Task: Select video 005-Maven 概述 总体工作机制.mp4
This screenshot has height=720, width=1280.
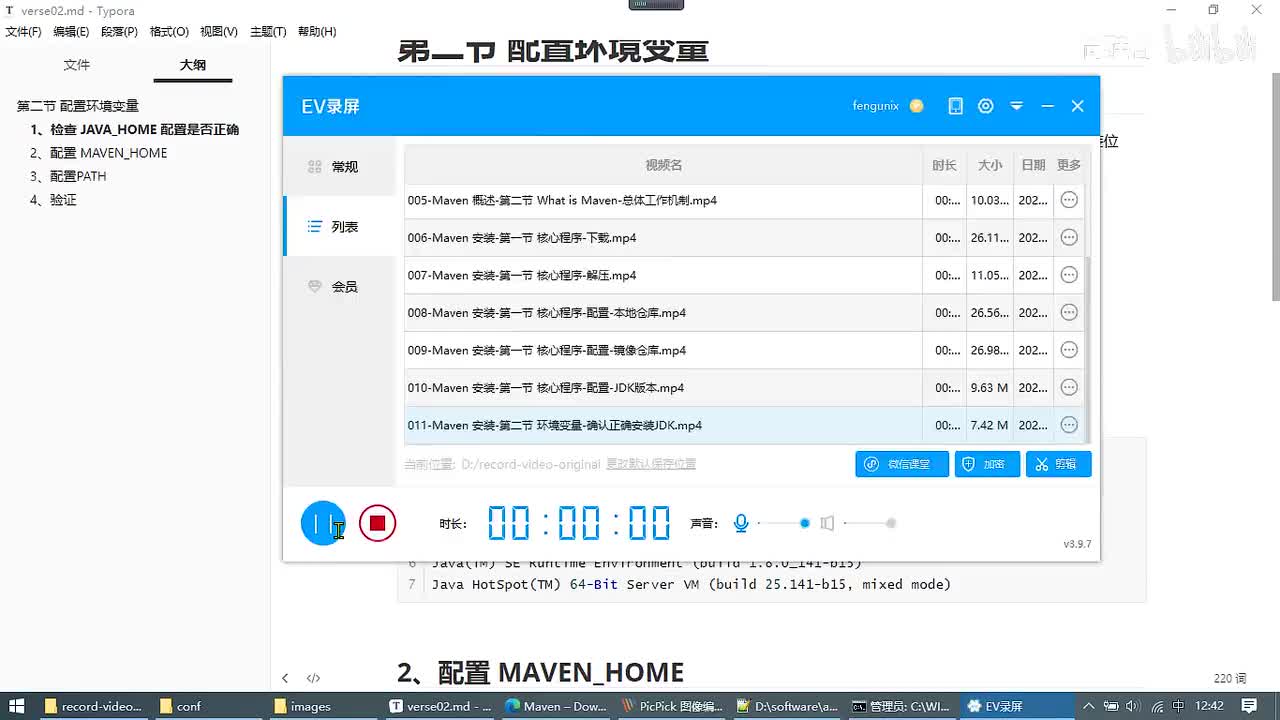Action: click(744, 200)
